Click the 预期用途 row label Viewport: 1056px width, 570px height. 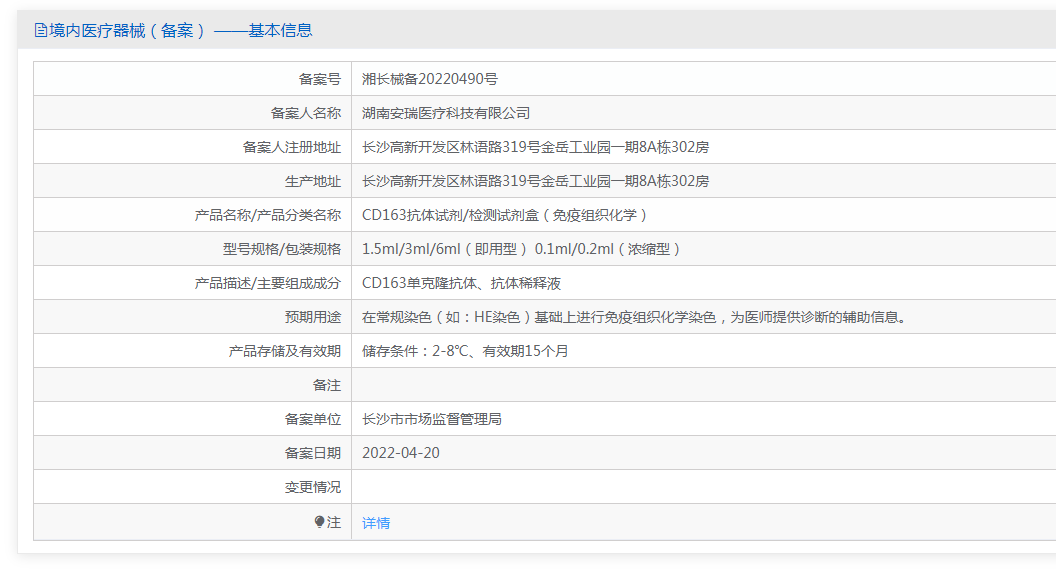pyautogui.click(x=312, y=317)
